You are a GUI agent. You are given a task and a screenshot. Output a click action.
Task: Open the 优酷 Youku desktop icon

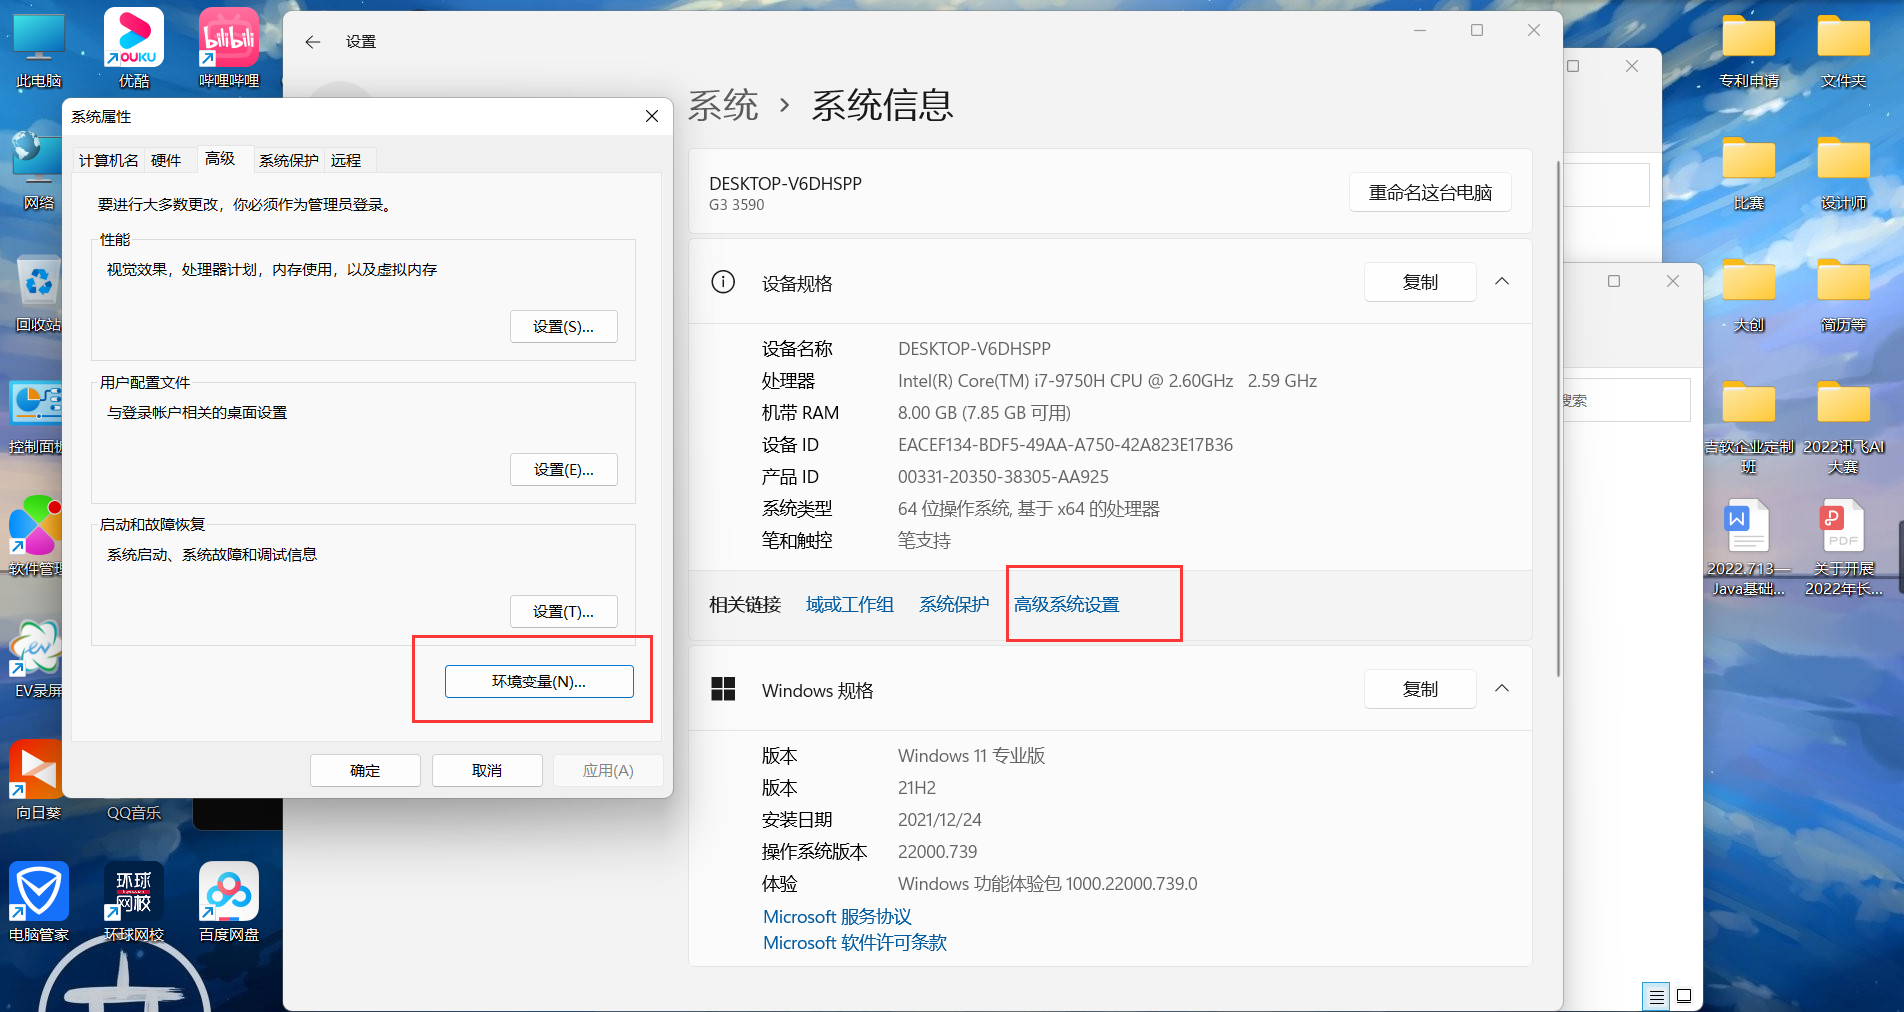(x=134, y=48)
